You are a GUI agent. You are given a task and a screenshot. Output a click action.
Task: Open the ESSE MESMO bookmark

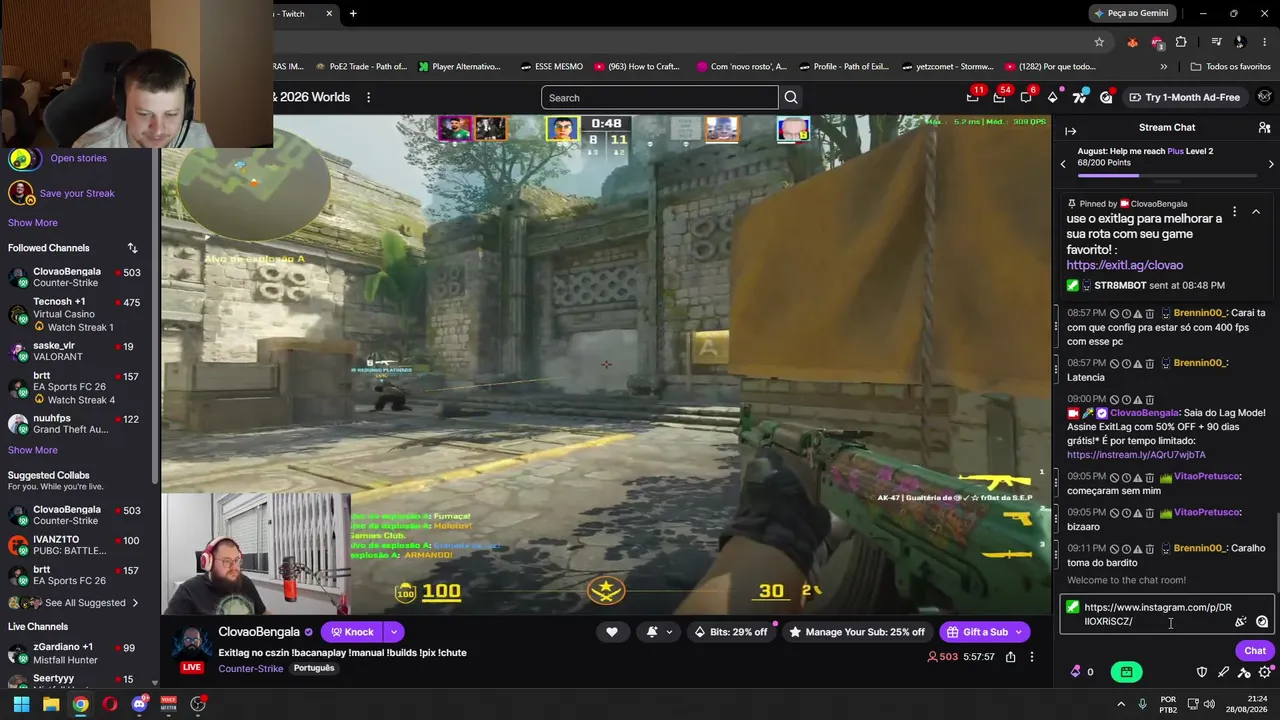click(x=551, y=67)
